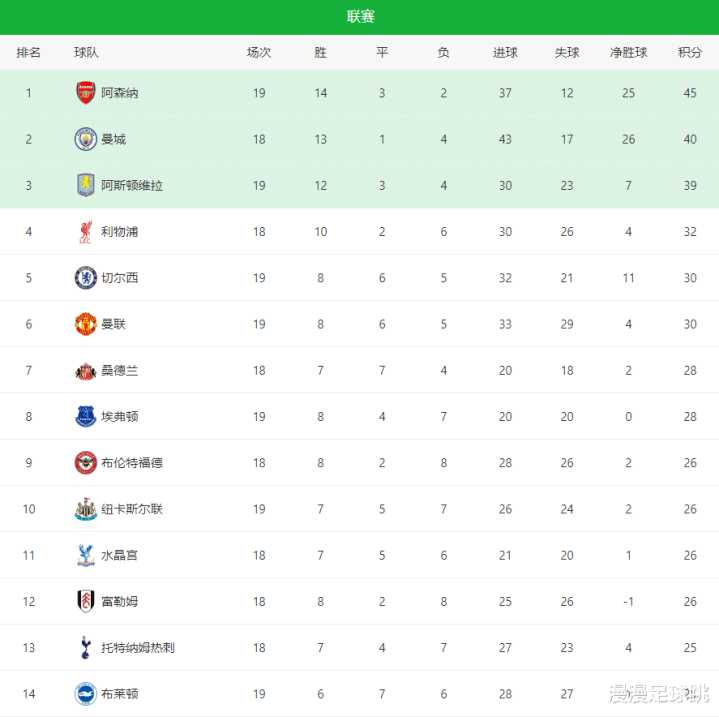This screenshot has height=717, width=719.
Task: Click the 进球 column header
Action: (505, 53)
